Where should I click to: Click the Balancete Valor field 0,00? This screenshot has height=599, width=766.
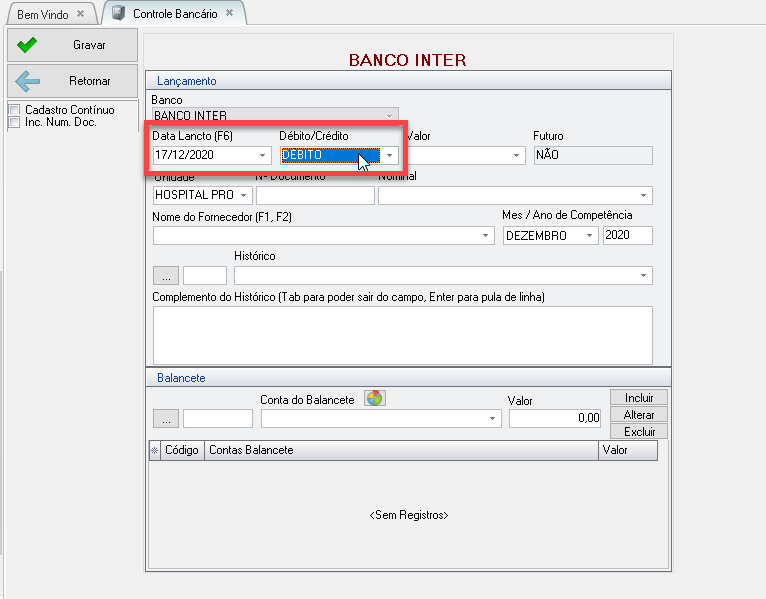pos(554,418)
